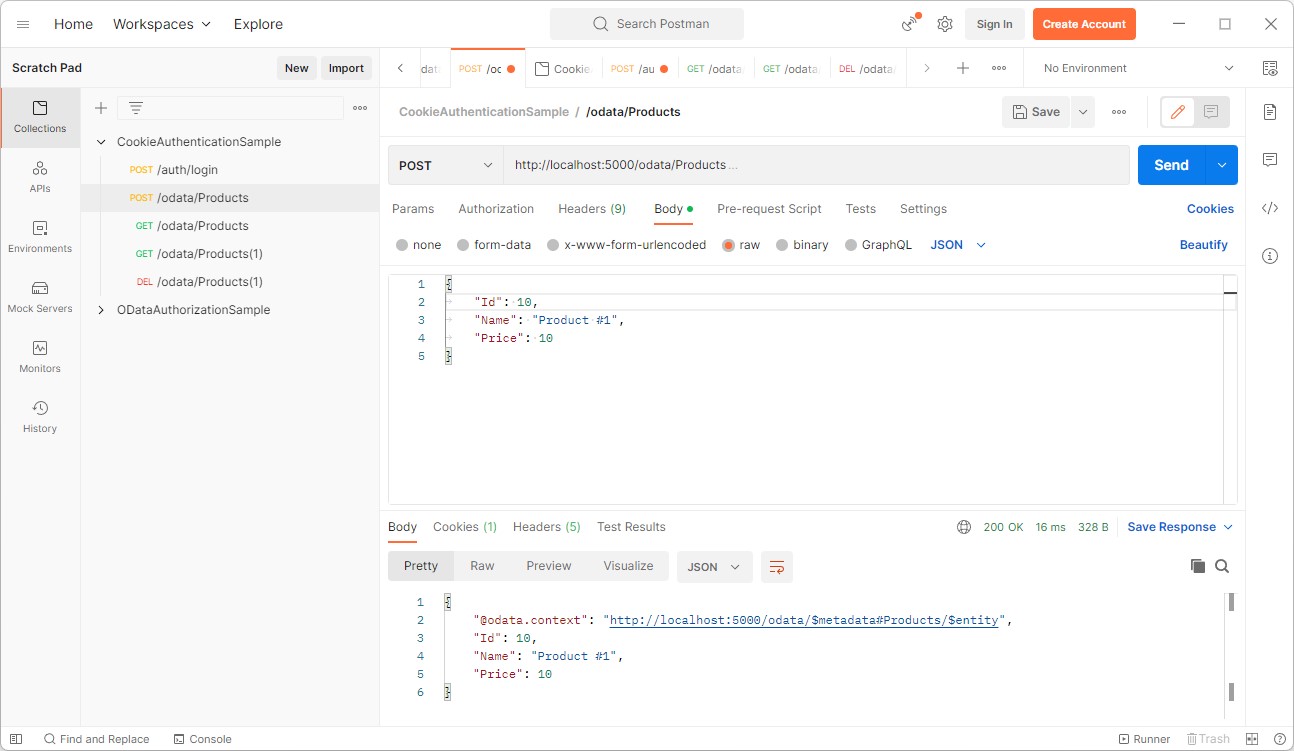Click the network globe icon in response
This screenshot has height=751, width=1294.
tap(964, 527)
